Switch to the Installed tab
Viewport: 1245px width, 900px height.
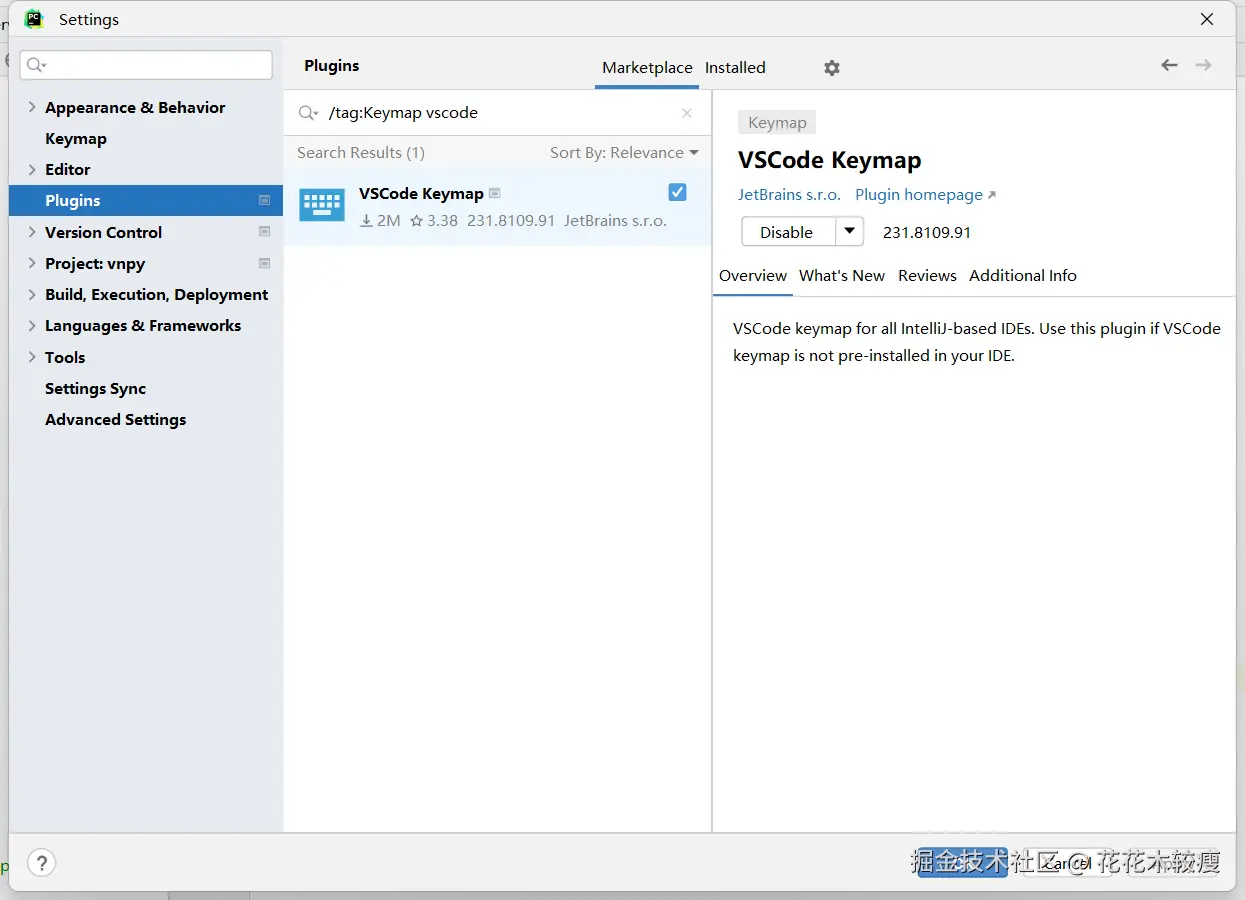click(735, 67)
